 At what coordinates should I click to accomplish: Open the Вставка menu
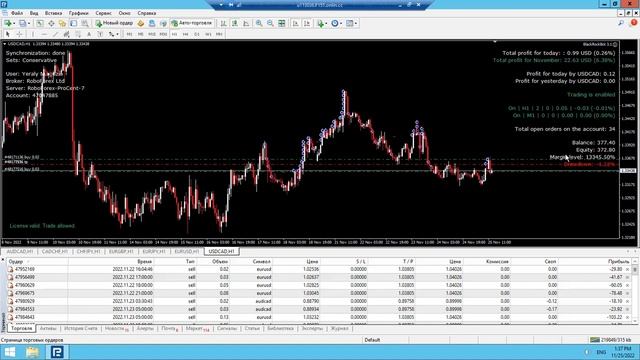tap(53, 13)
